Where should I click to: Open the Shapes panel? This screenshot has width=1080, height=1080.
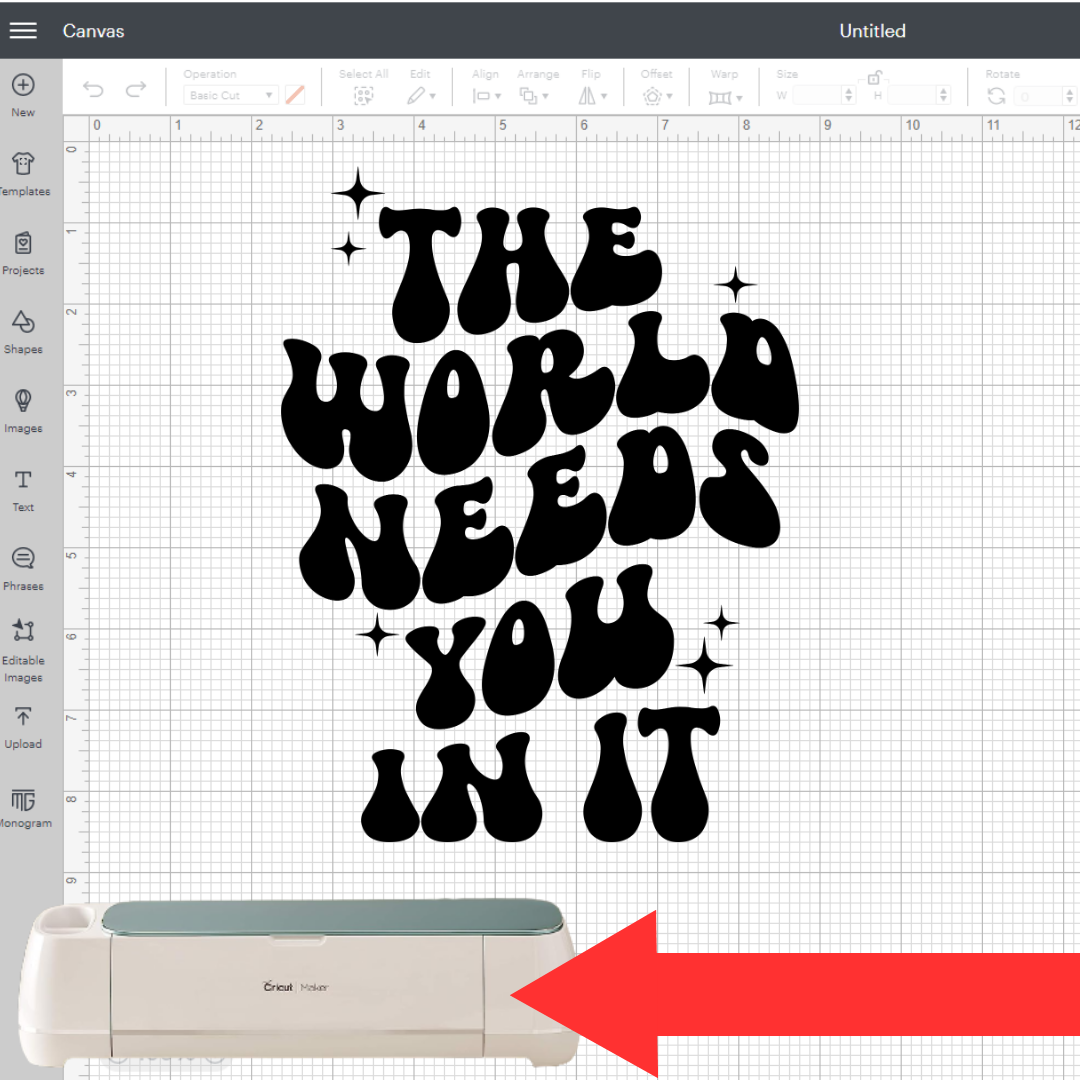[23, 332]
